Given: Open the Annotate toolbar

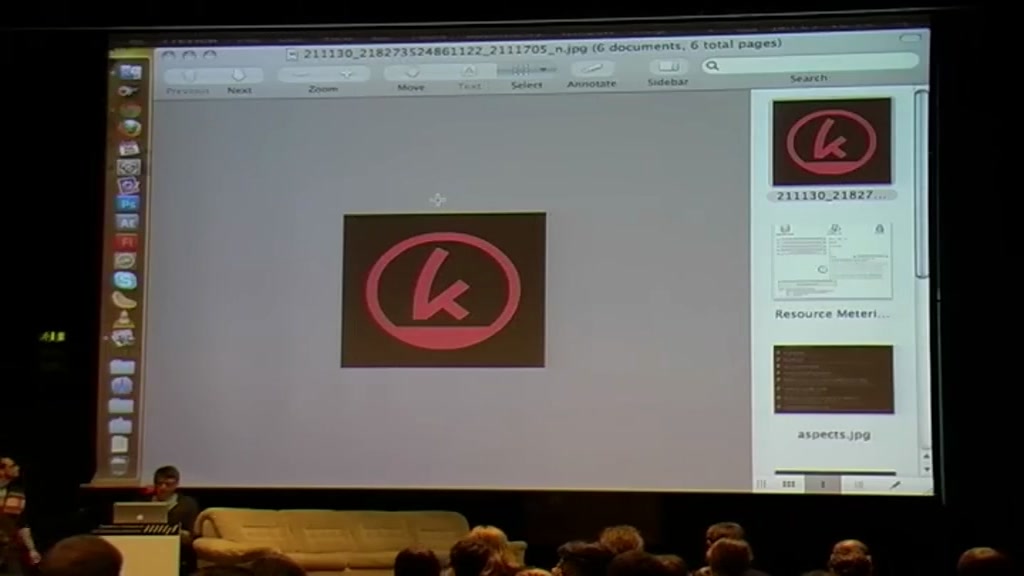Looking at the screenshot, I should pos(592,68).
